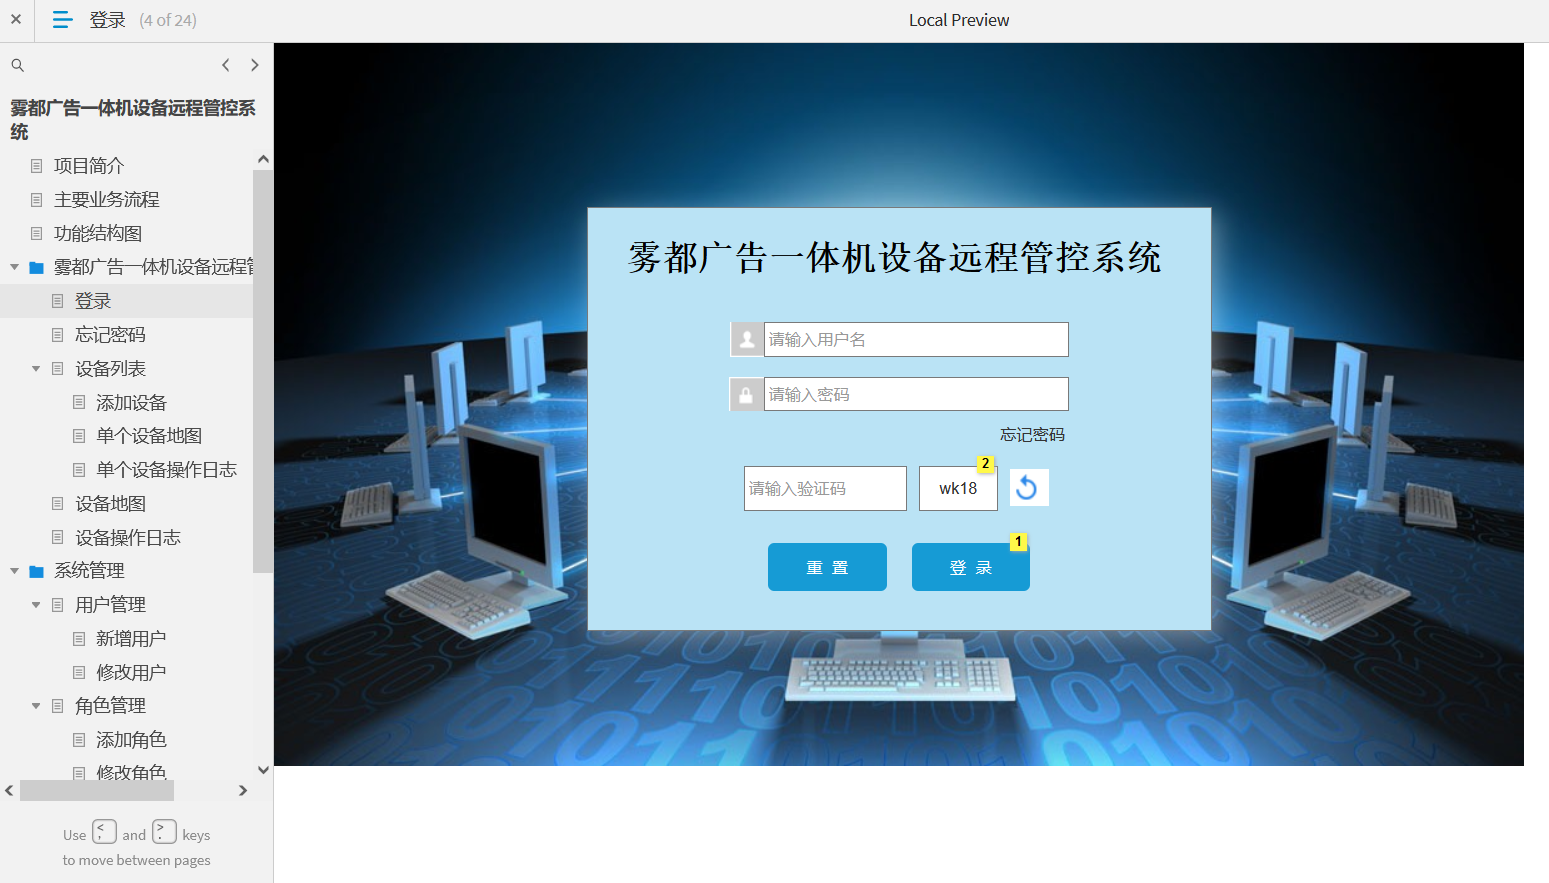The image size is (1549, 883).
Task: Collapse the 角色管理 tree node arrow
Action: click(36, 706)
